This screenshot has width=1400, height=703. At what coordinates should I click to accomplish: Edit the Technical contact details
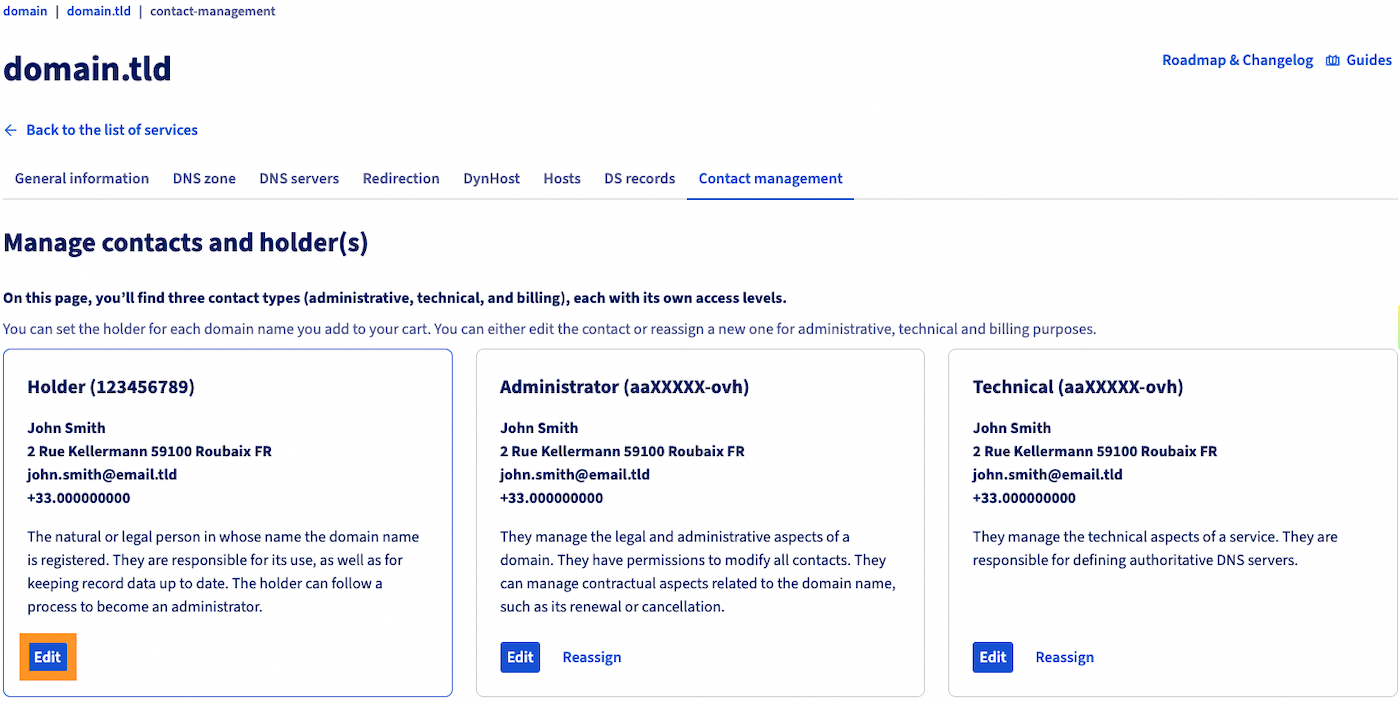(992, 657)
